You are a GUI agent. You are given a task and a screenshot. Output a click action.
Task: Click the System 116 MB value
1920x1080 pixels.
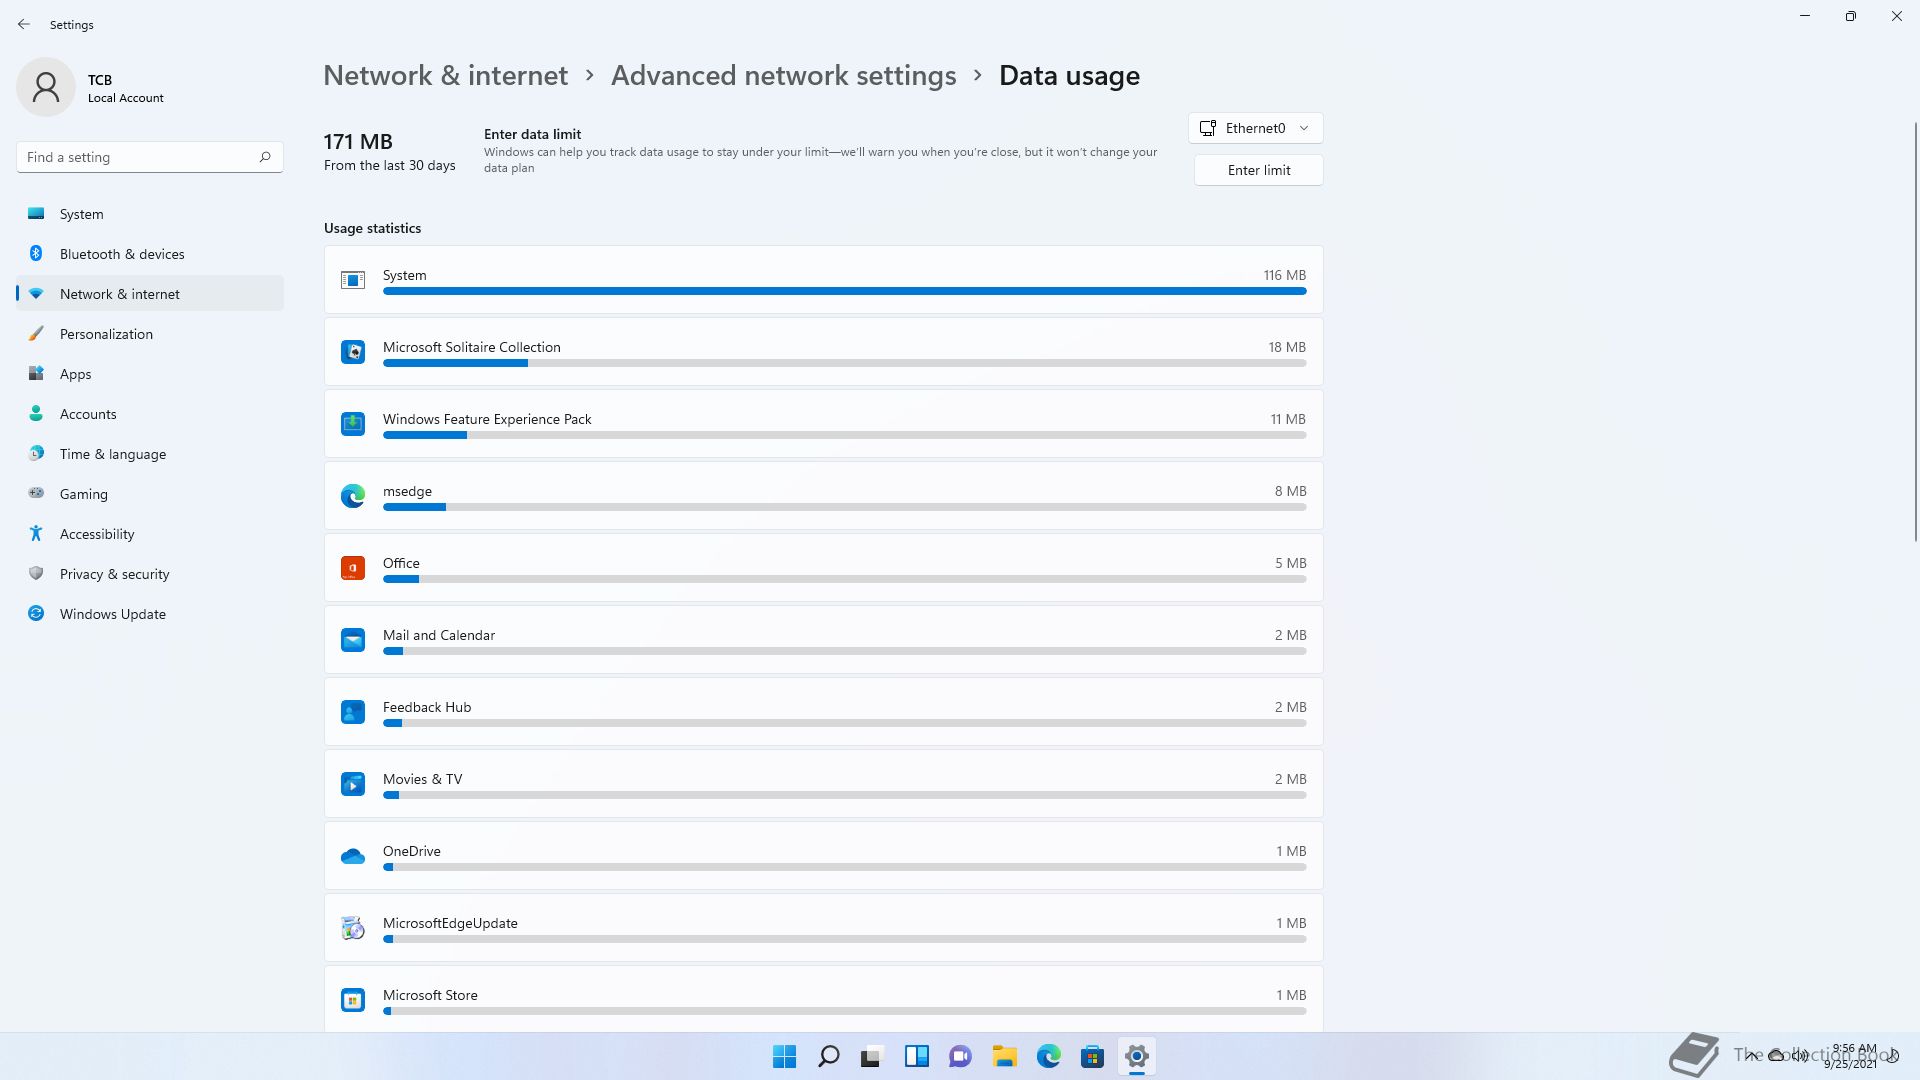(1284, 275)
